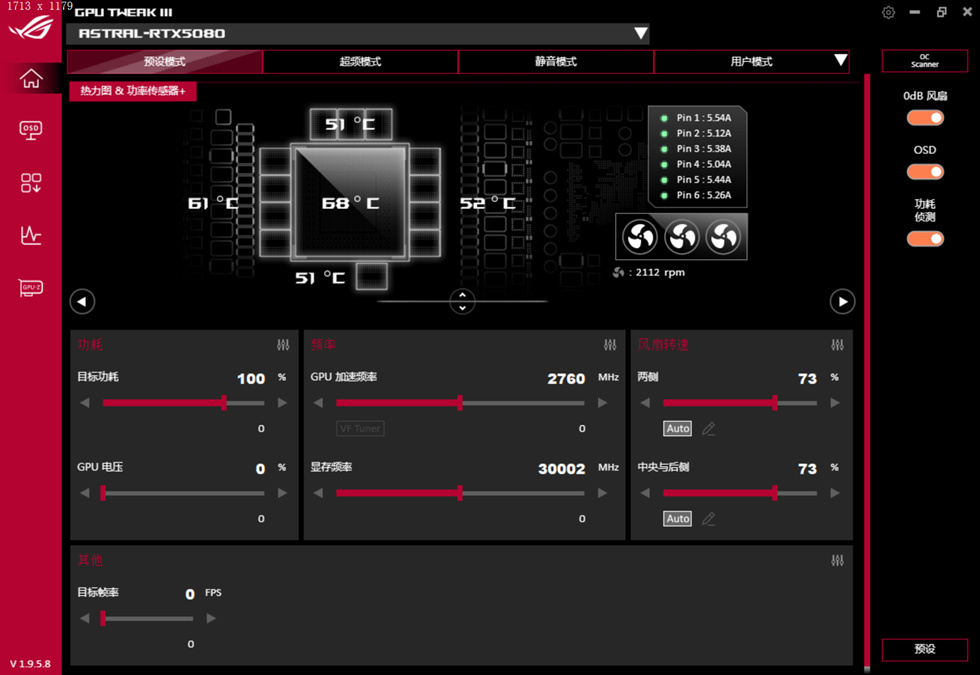Click 显存频率 value 30002 field
The width and height of the screenshot is (980, 675).
coord(562,469)
